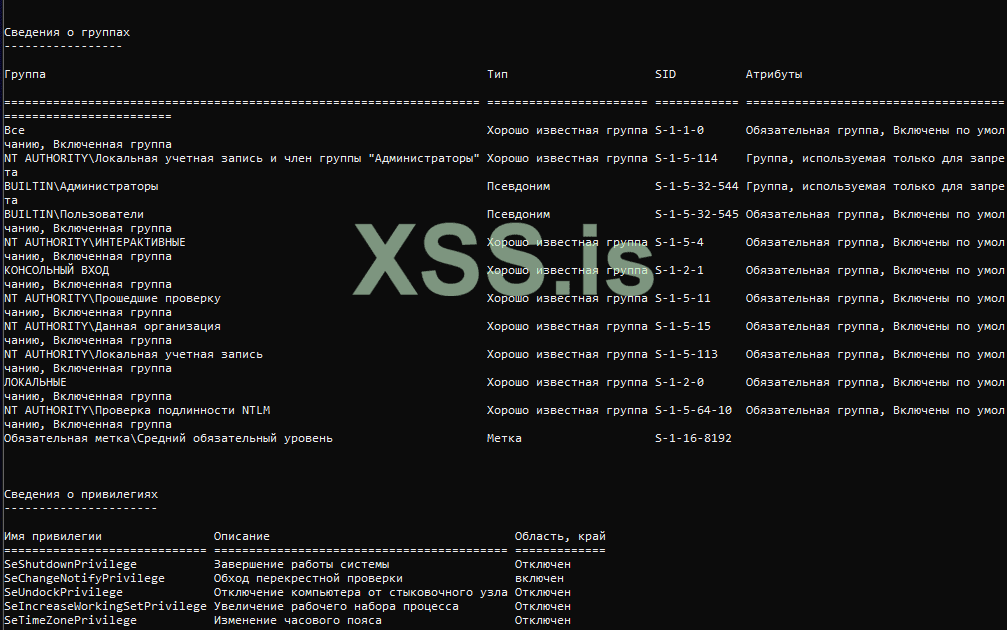Click SID value S-1-5-113
Image resolution: width=1007 pixels, height=630 pixels.
[x=687, y=354]
